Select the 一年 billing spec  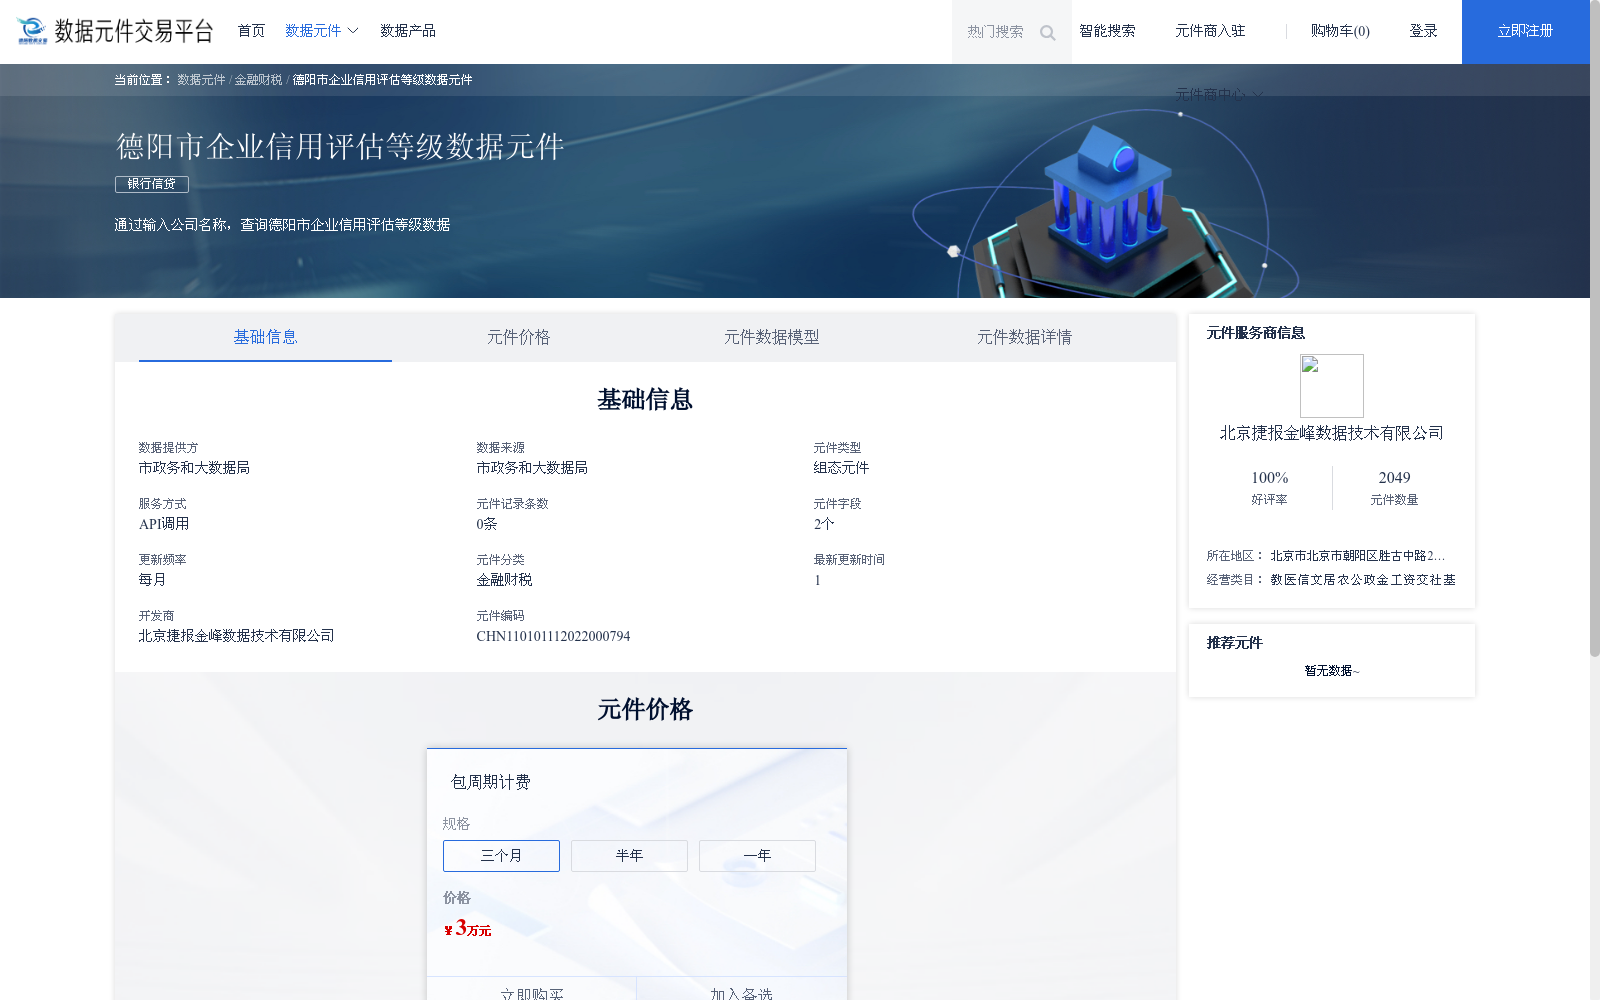tap(757, 855)
